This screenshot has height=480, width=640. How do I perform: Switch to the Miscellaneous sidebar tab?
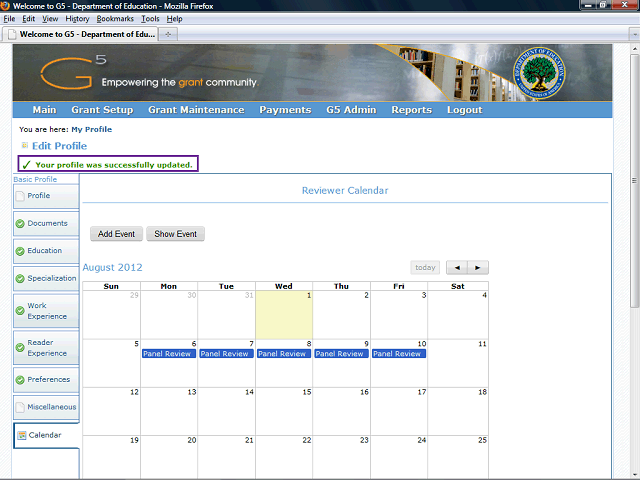46,407
